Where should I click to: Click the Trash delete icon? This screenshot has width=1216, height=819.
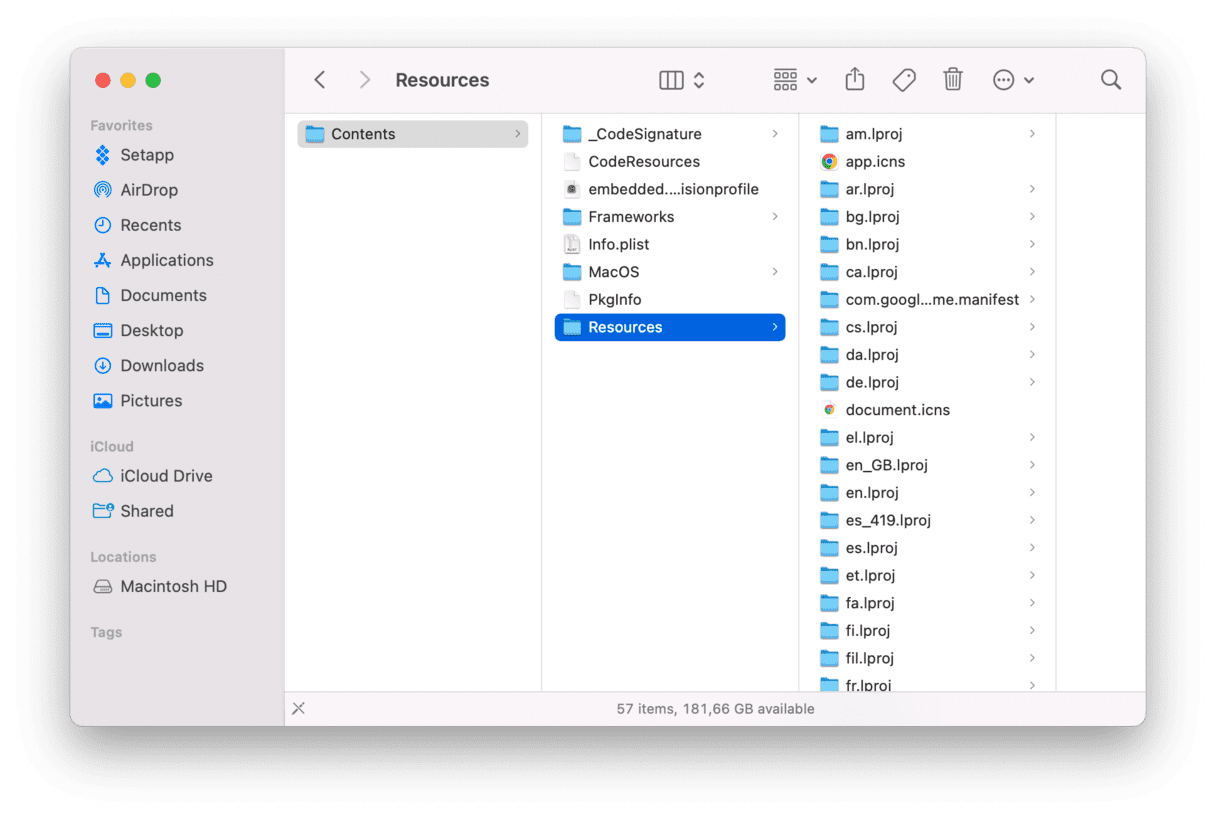coord(953,80)
